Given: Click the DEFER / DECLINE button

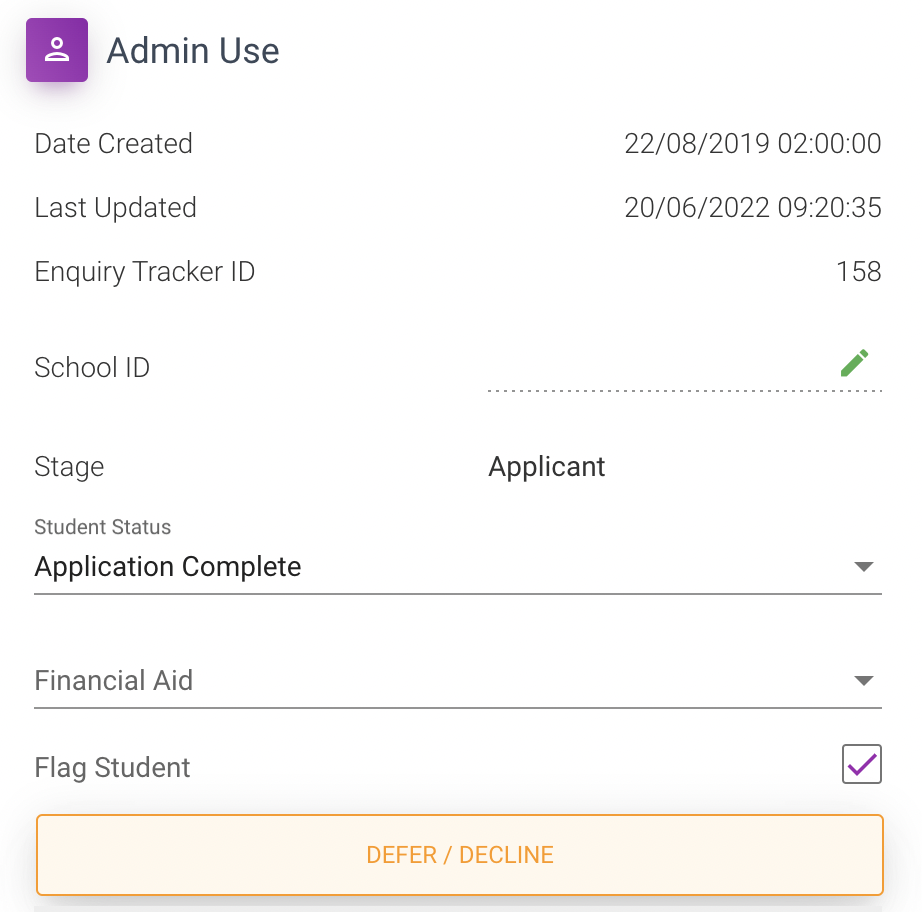Looking at the screenshot, I should click(460, 855).
